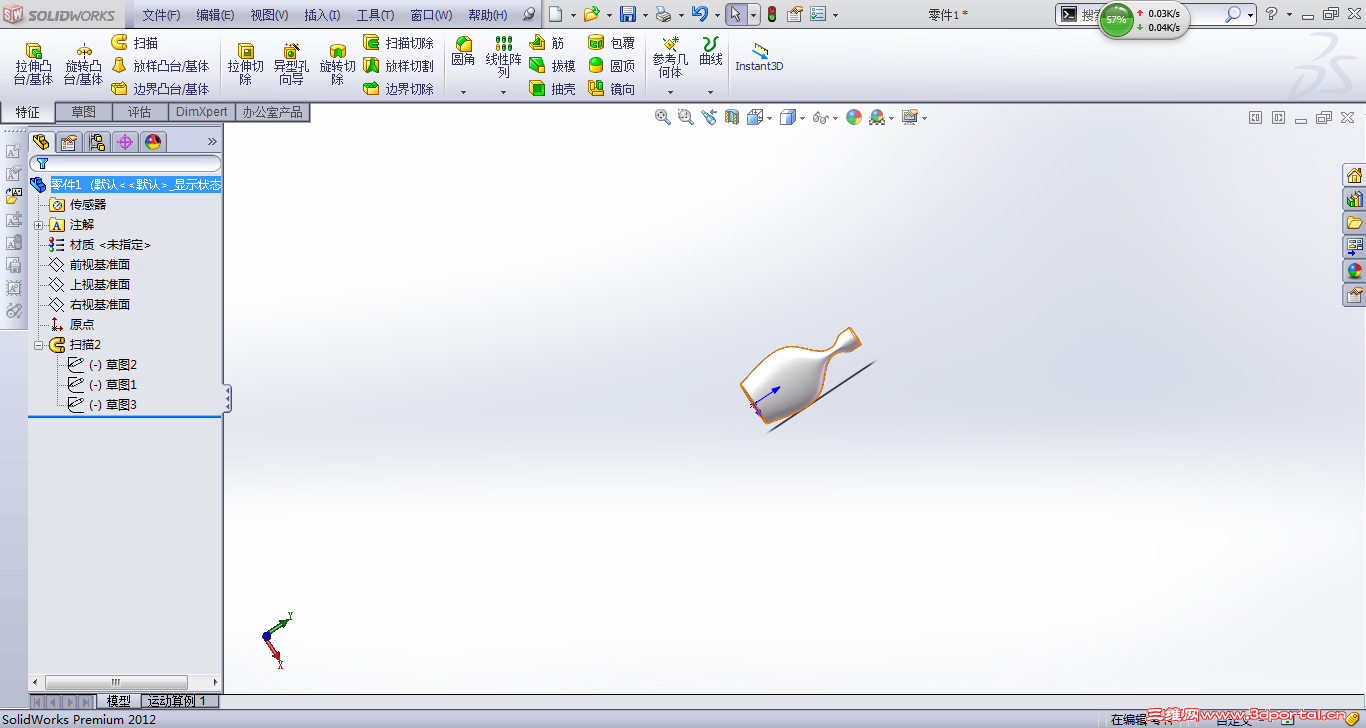Open the PropertyManager panel tab
1366x728 pixels.
[x=69, y=142]
